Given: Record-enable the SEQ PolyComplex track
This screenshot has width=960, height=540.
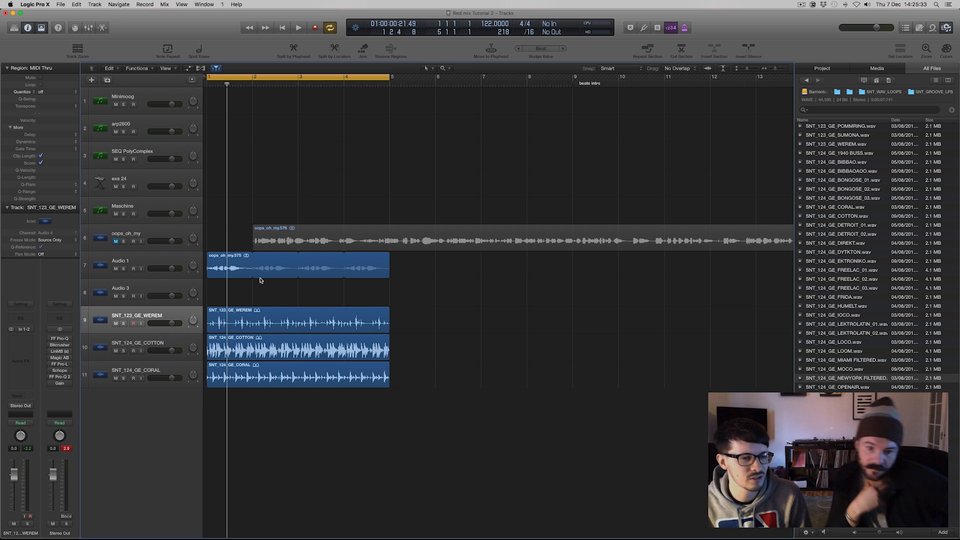Looking at the screenshot, I should coord(133,159).
